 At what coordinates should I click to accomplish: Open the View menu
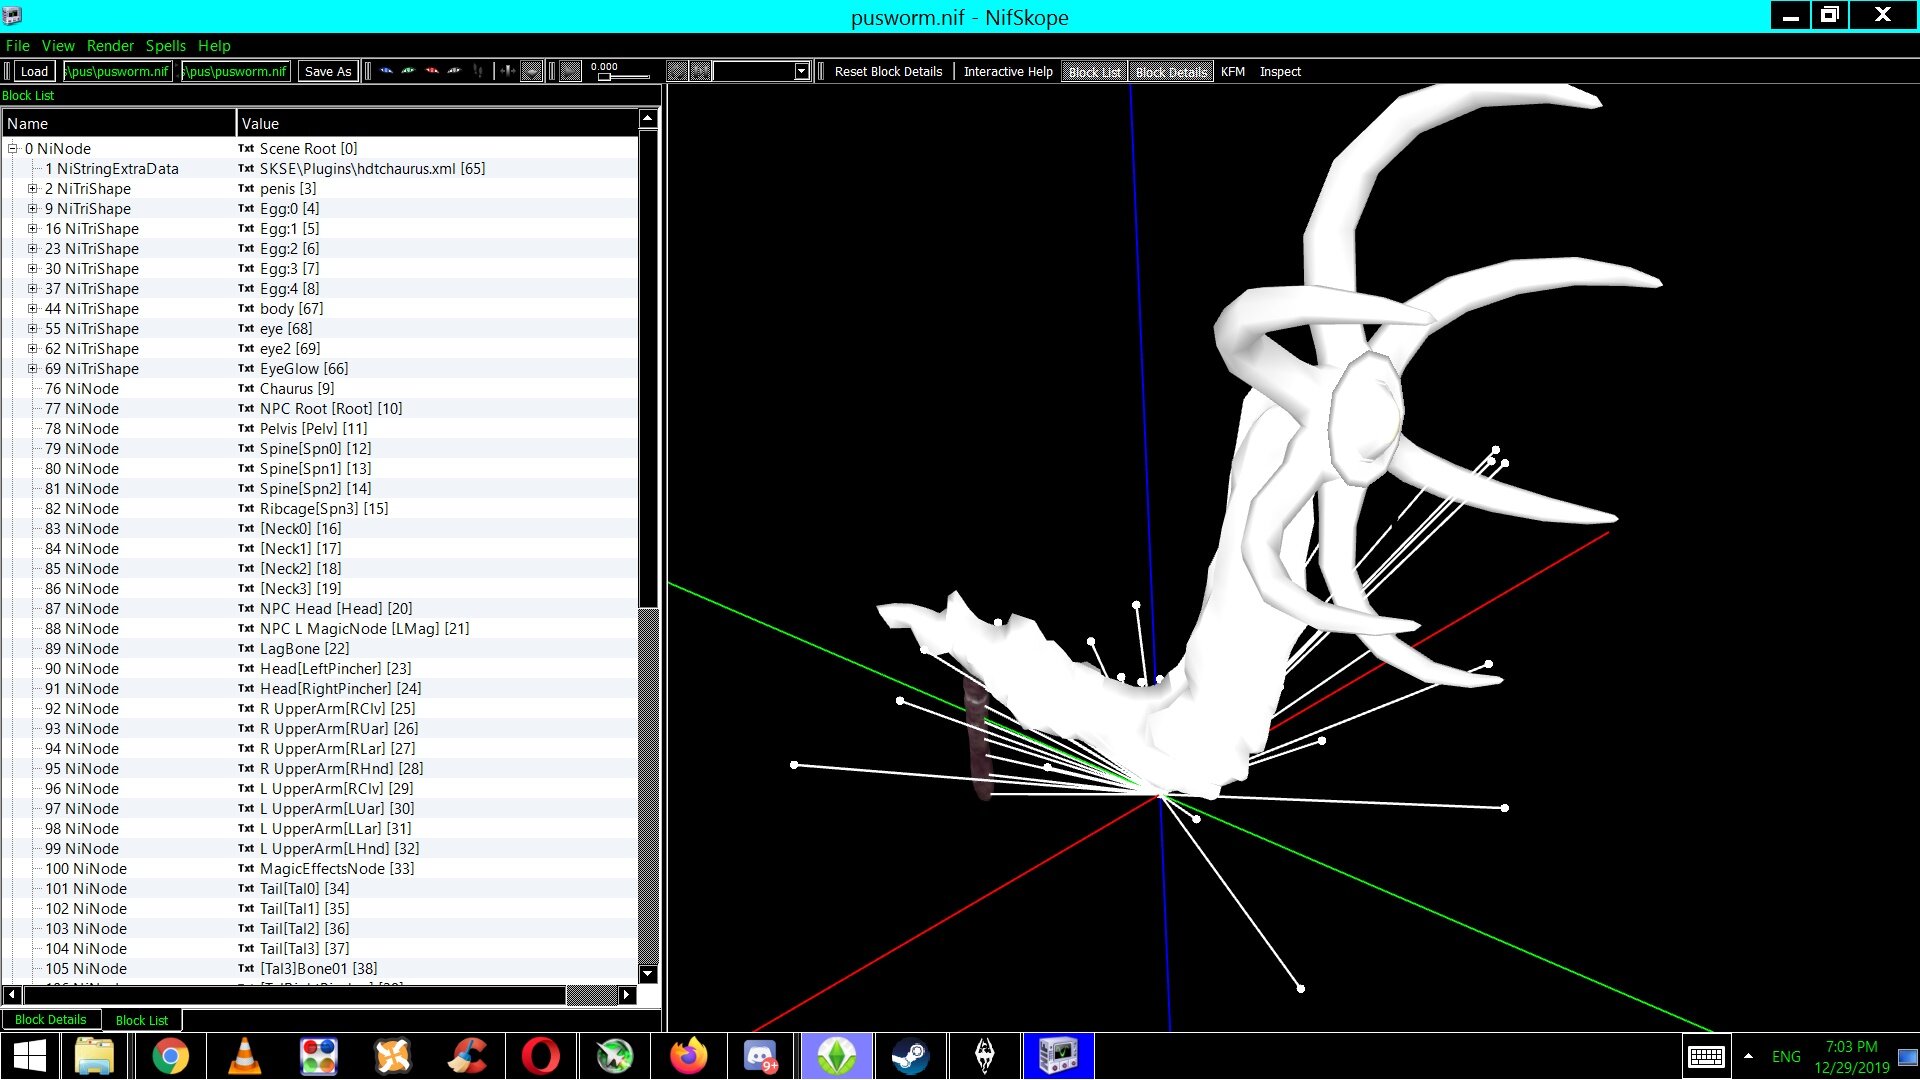pos(58,46)
